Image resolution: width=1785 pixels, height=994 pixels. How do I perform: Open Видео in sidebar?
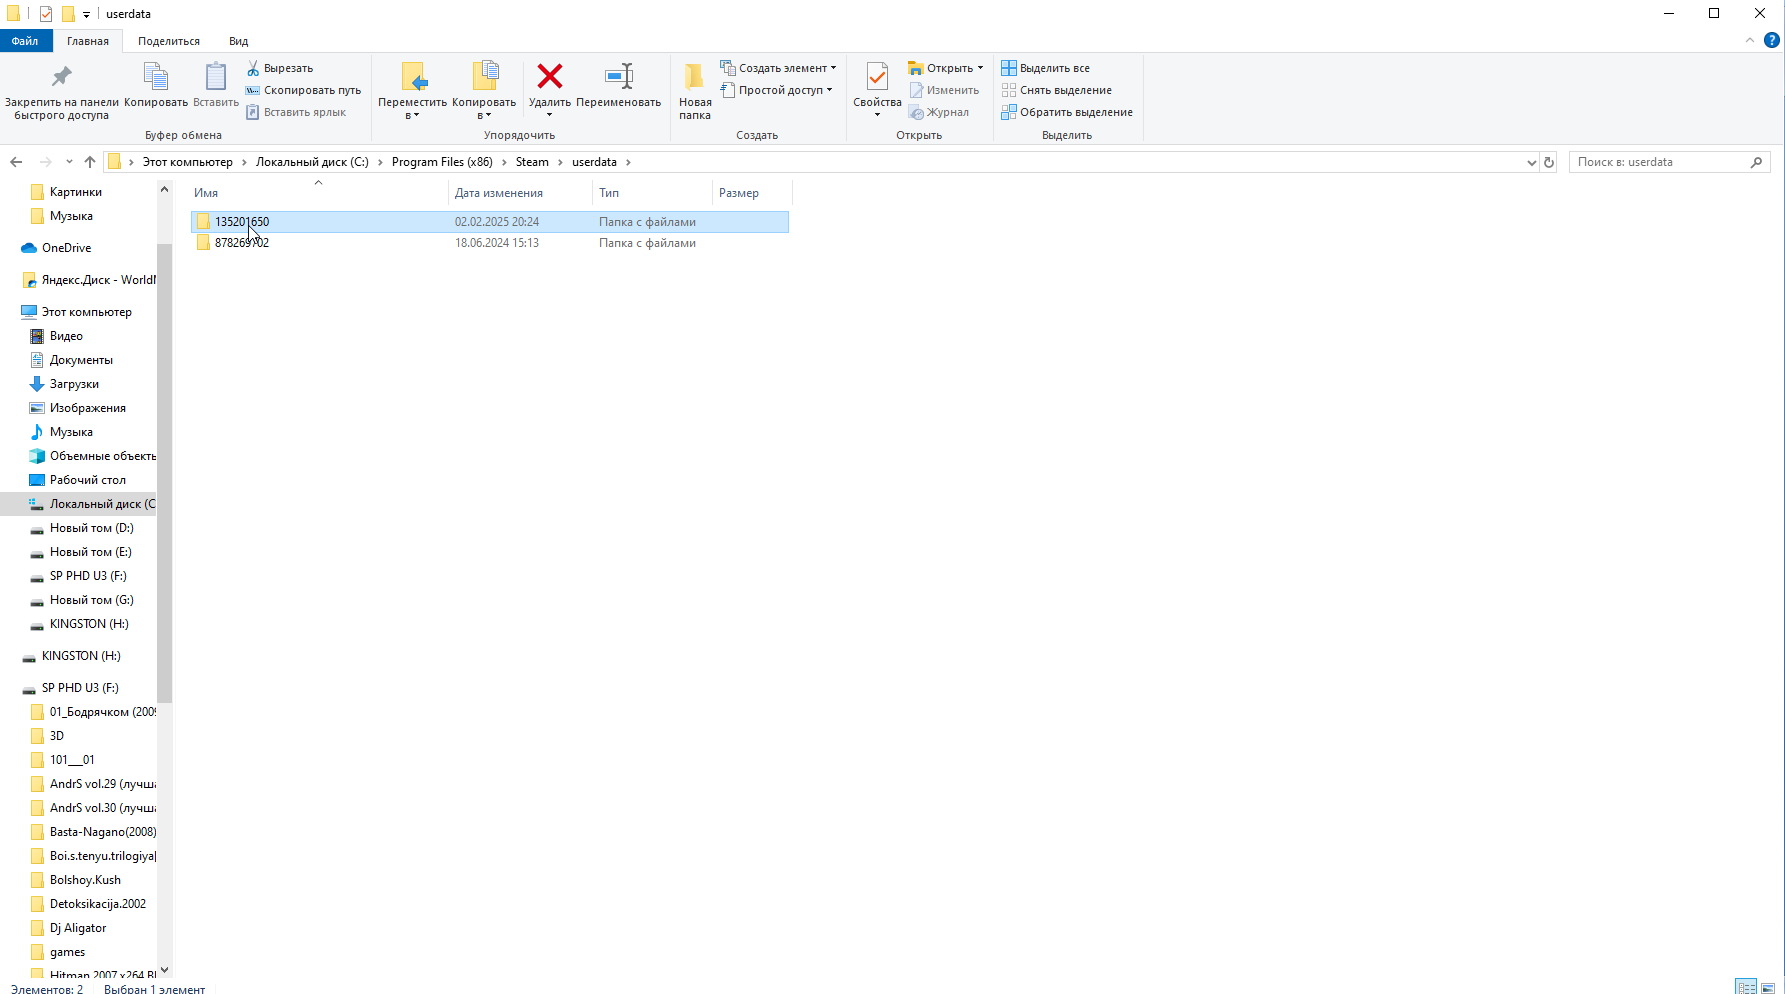click(x=66, y=336)
